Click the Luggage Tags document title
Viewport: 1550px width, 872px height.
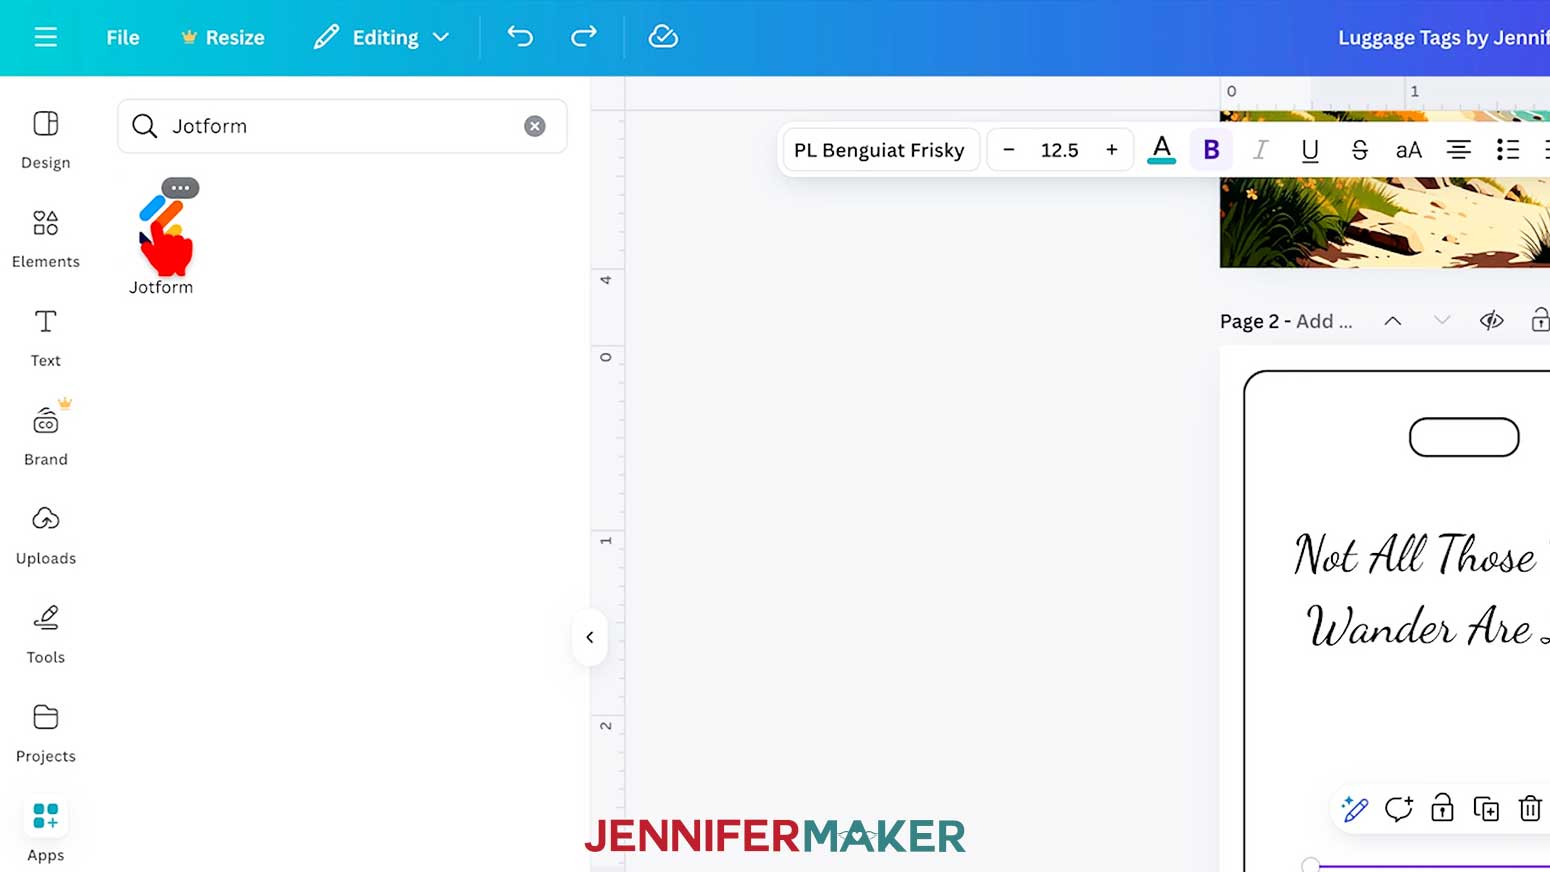click(x=1444, y=38)
